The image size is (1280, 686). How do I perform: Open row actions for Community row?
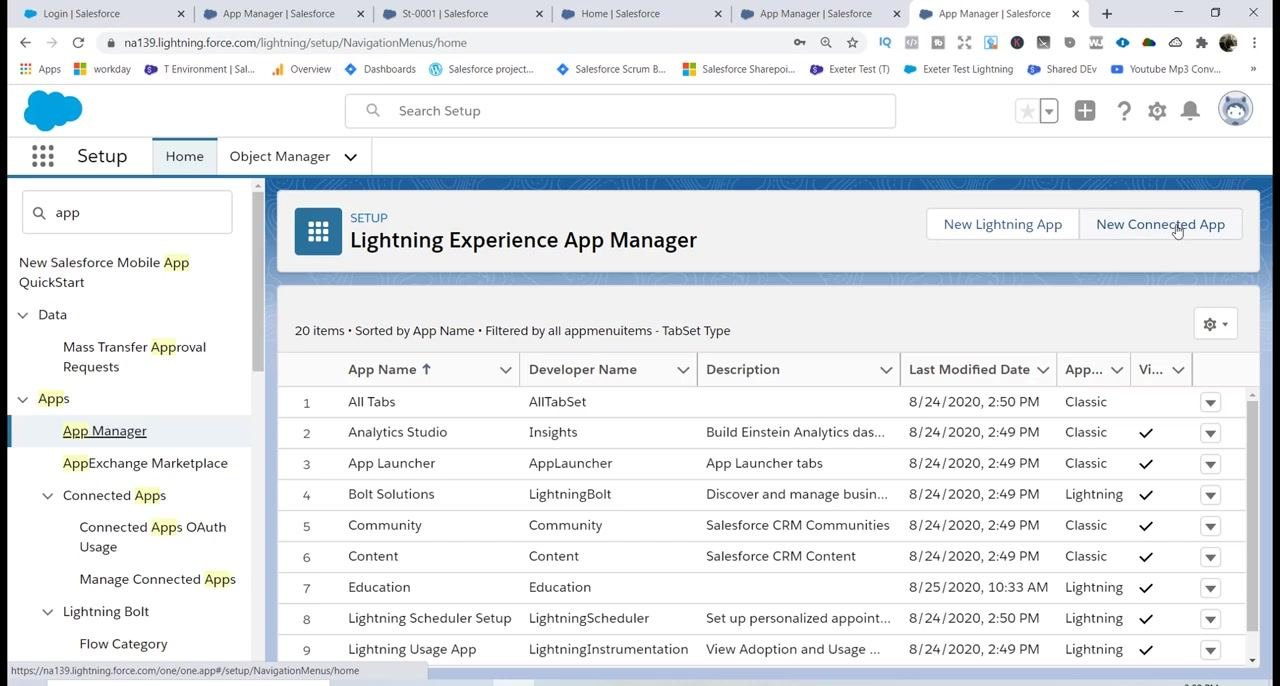(1210, 526)
